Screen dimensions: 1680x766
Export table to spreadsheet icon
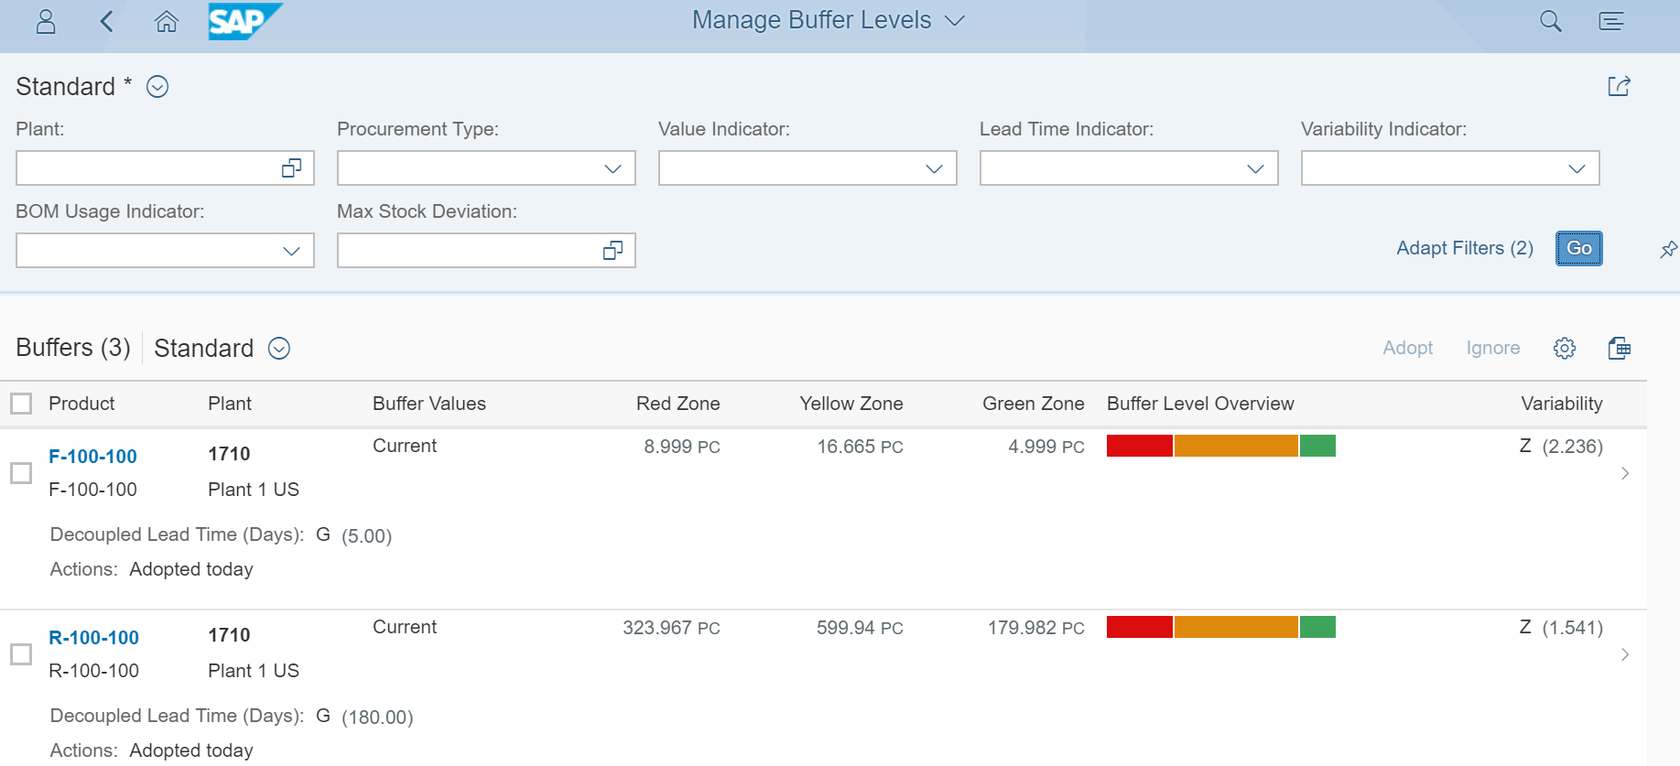click(1619, 348)
